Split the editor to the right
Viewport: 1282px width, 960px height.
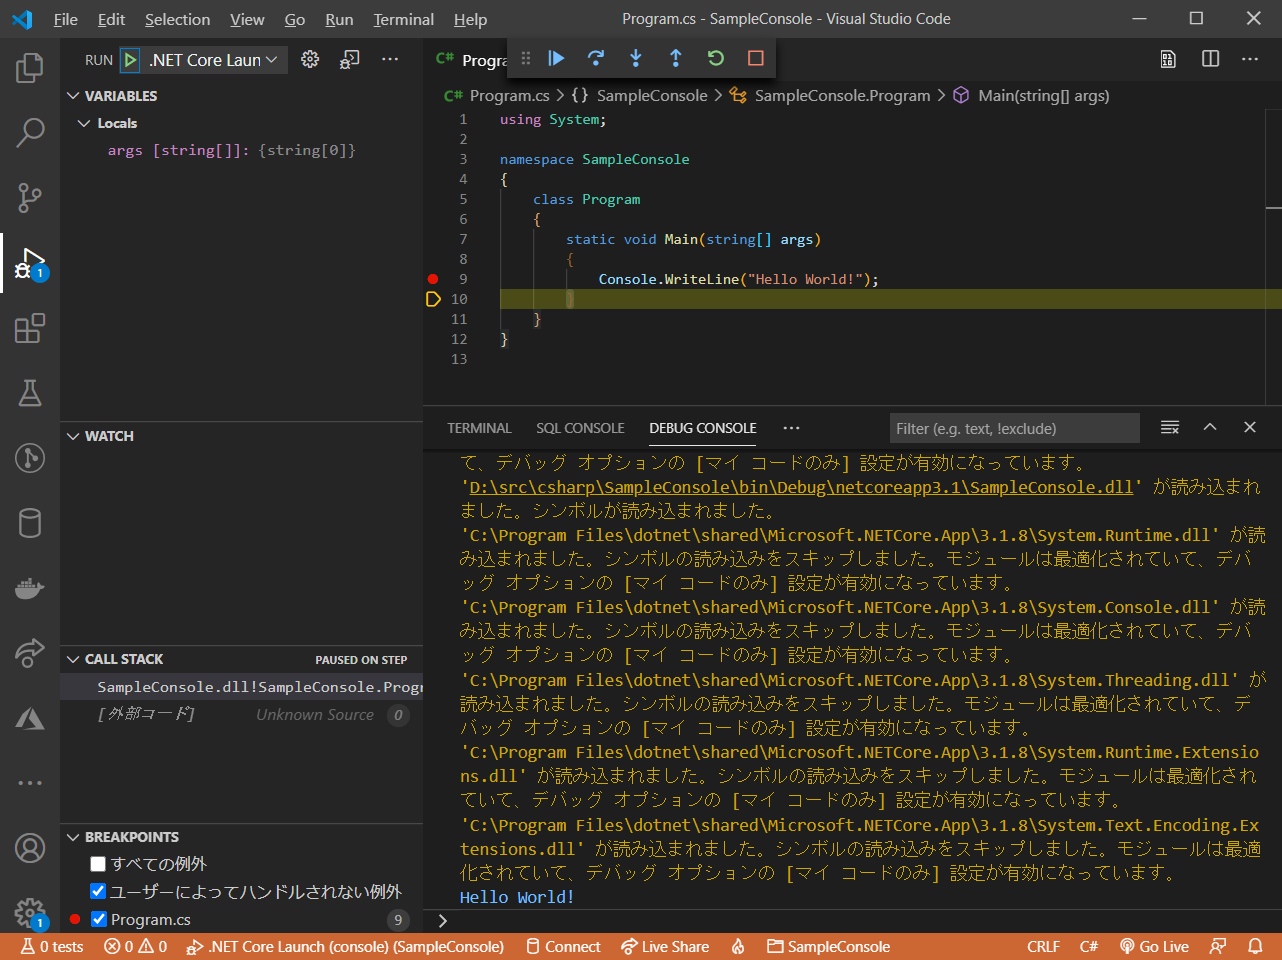1210,59
